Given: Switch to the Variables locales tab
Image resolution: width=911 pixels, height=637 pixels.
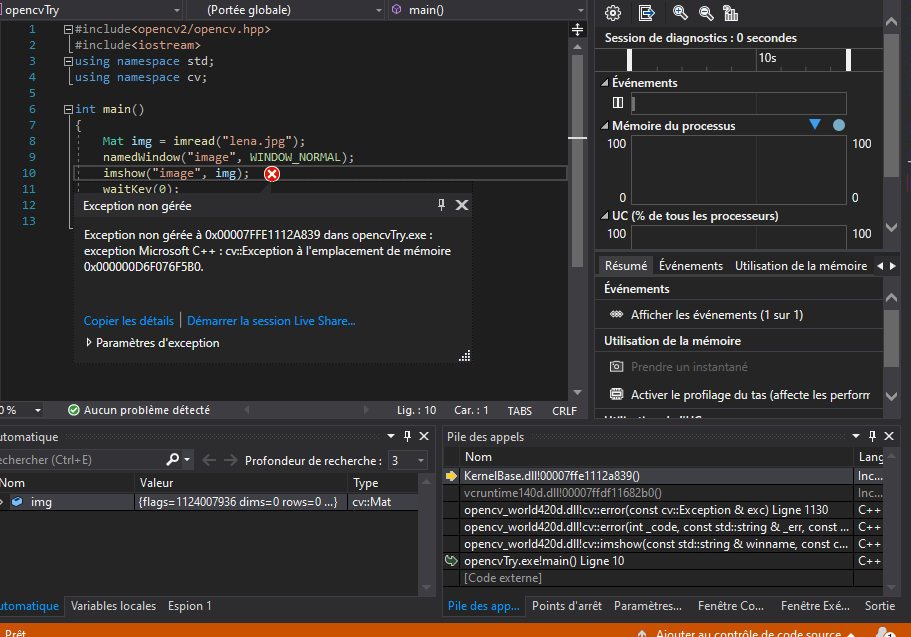Looking at the screenshot, I should pos(113,606).
